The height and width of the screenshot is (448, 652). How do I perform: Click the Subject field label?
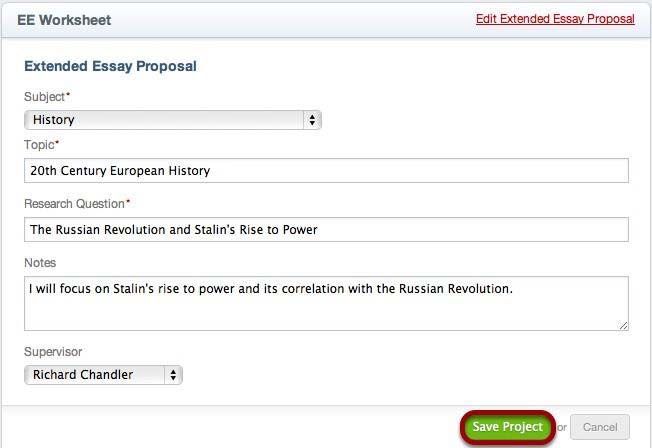[x=44, y=97]
